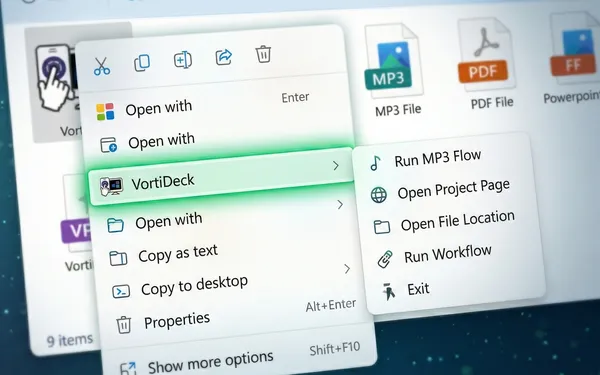Click the paperclip icon beside Run Workflow
This screenshot has width=600, height=375.
tap(385, 259)
